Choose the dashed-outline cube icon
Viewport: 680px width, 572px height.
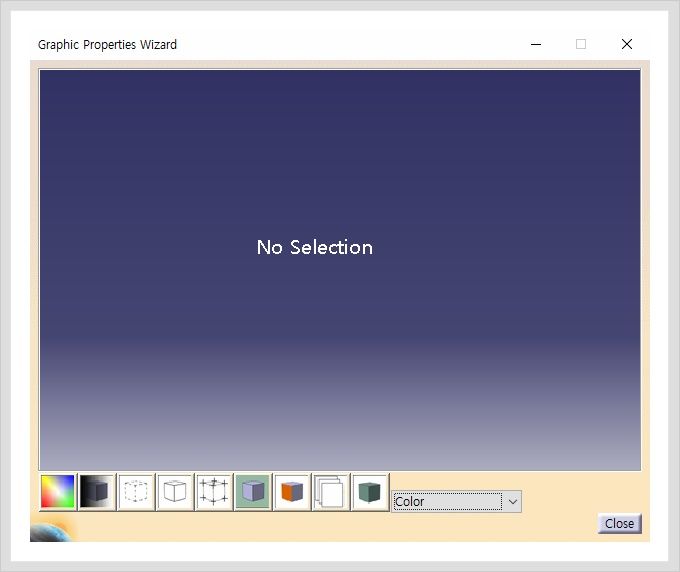click(136, 492)
